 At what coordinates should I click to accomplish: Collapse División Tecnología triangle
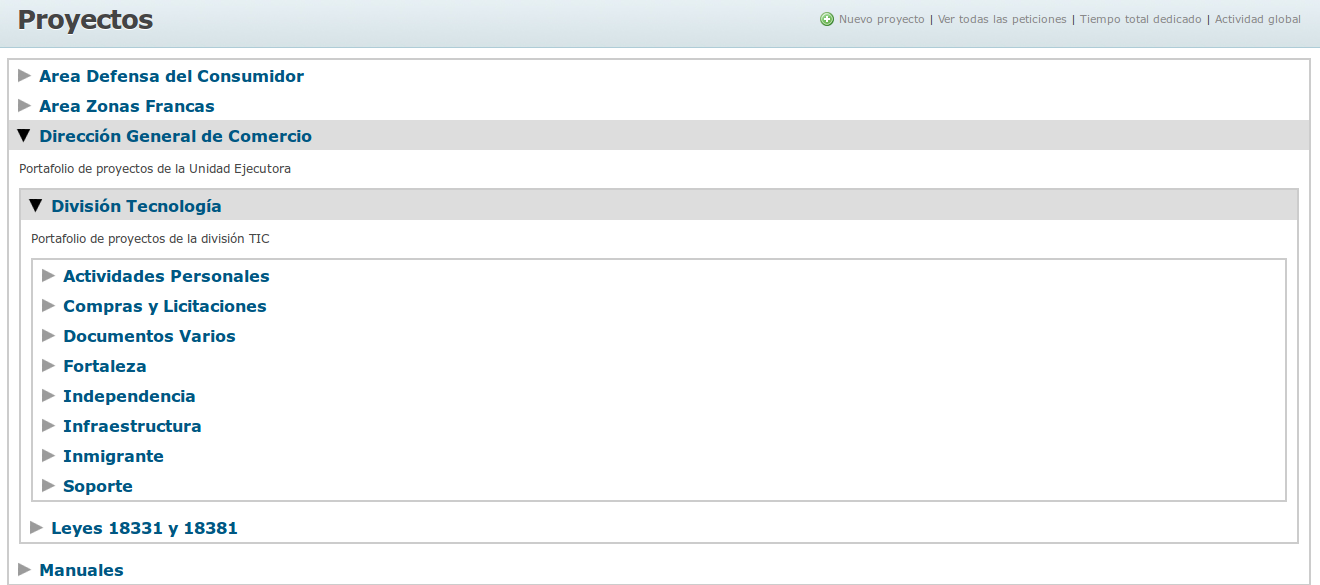pos(37,206)
